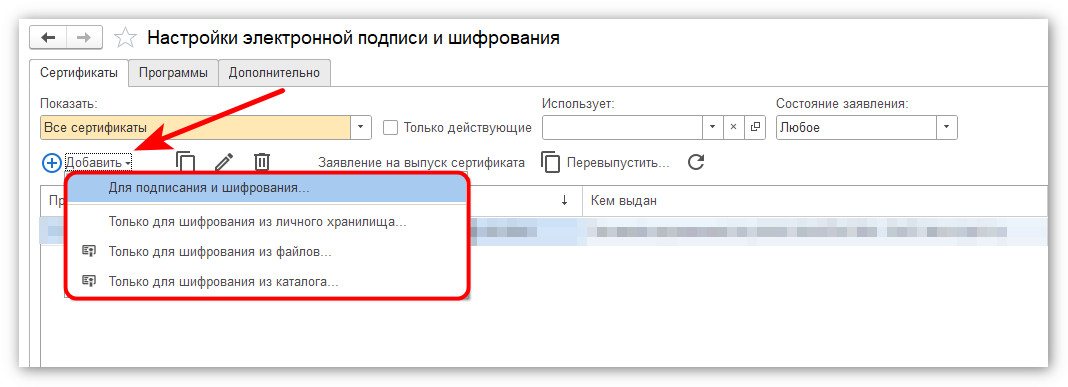Refresh the certificate list
This screenshot has width=1068, height=387.
coord(695,162)
